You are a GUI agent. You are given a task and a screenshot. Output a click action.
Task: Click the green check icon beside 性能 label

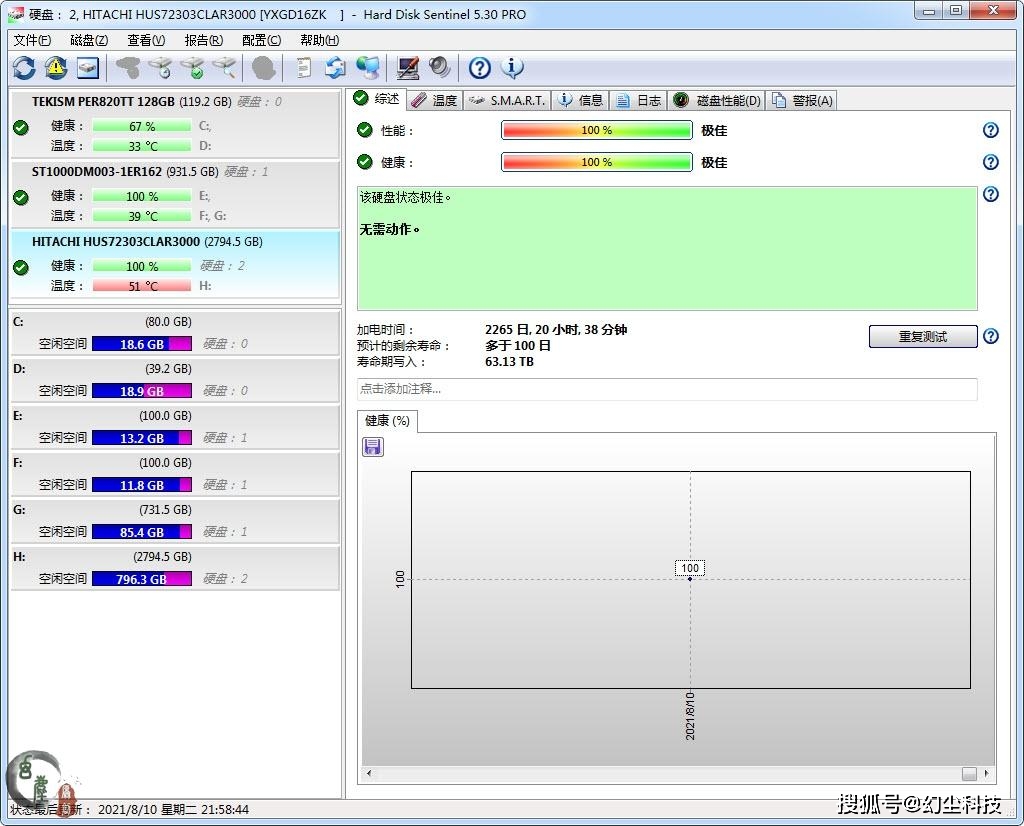pos(364,130)
